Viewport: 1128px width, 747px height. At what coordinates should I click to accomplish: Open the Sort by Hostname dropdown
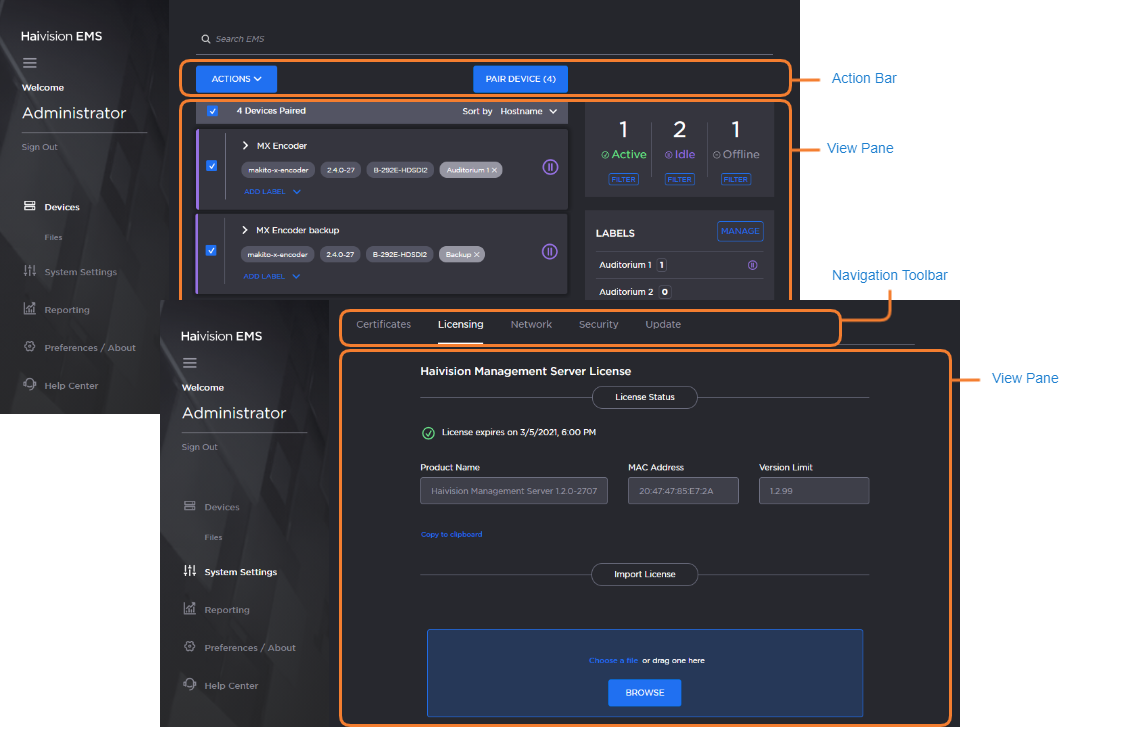pyautogui.click(x=528, y=111)
